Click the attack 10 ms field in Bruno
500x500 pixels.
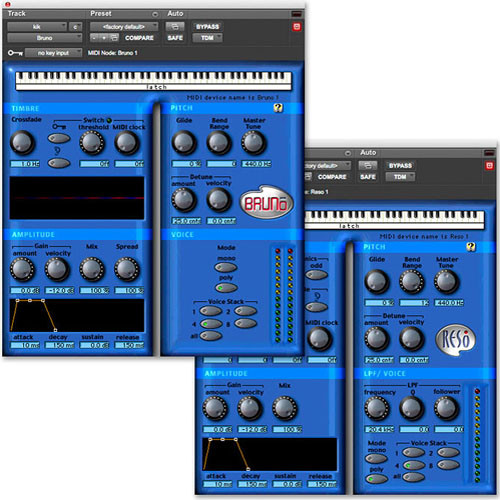[x=25, y=345]
